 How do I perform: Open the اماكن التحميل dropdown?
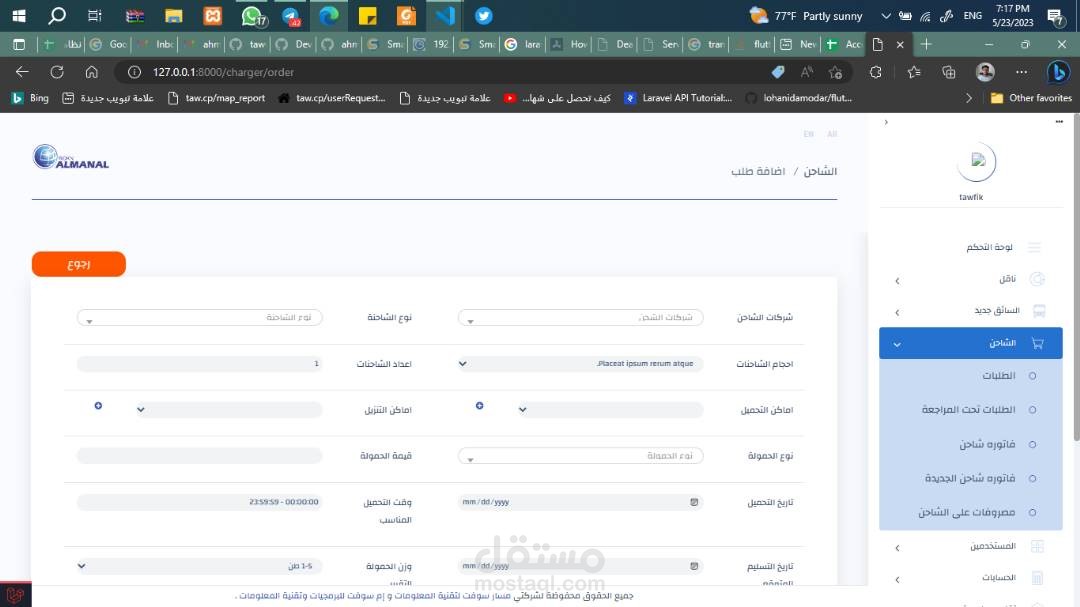(610, 410)
